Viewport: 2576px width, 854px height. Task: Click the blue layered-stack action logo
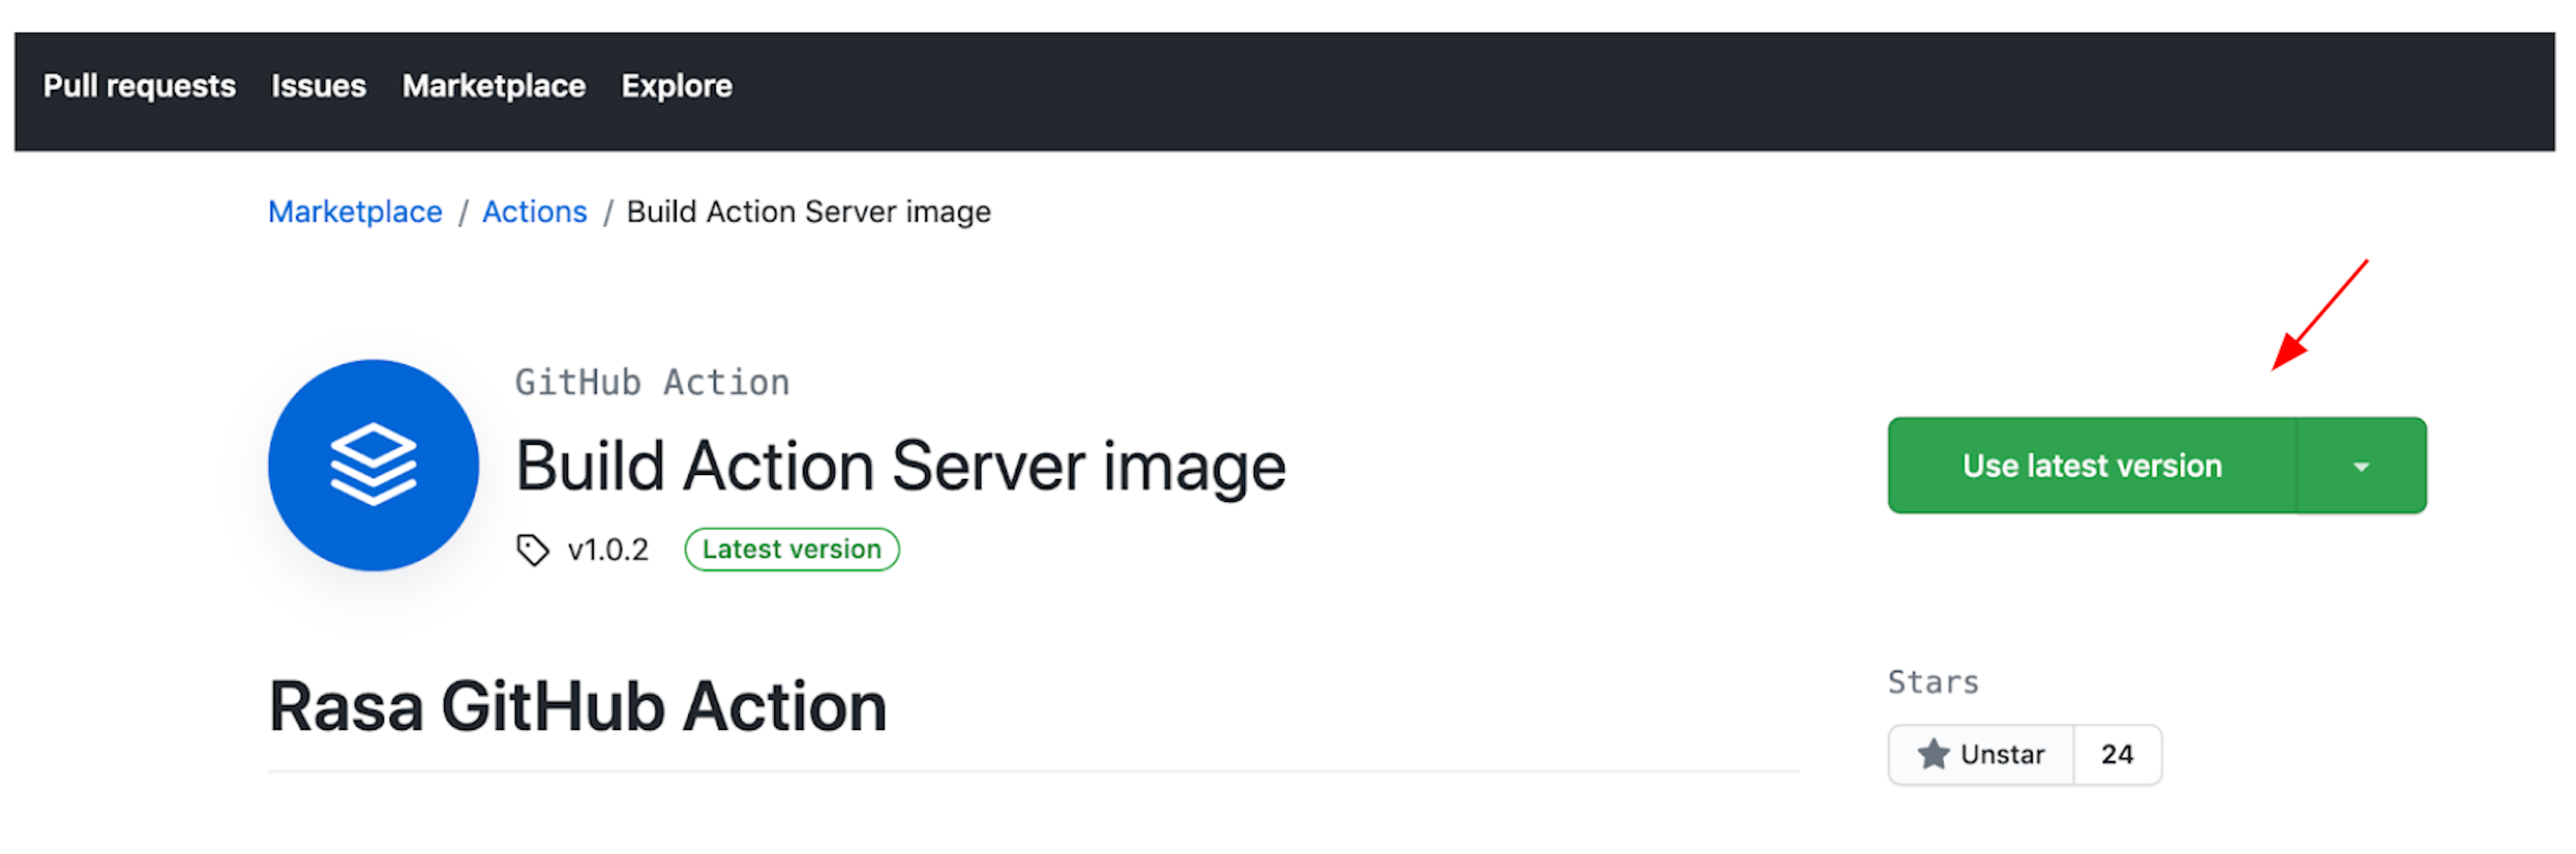(373, 465)
